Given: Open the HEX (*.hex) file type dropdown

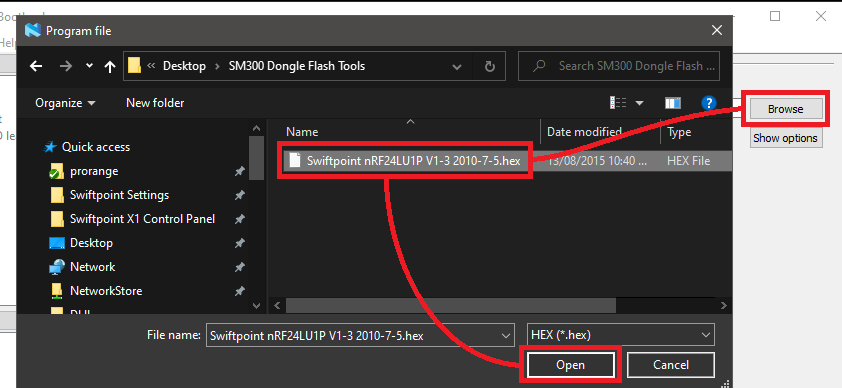Looking at the screenshot, I should click(621, 335).
